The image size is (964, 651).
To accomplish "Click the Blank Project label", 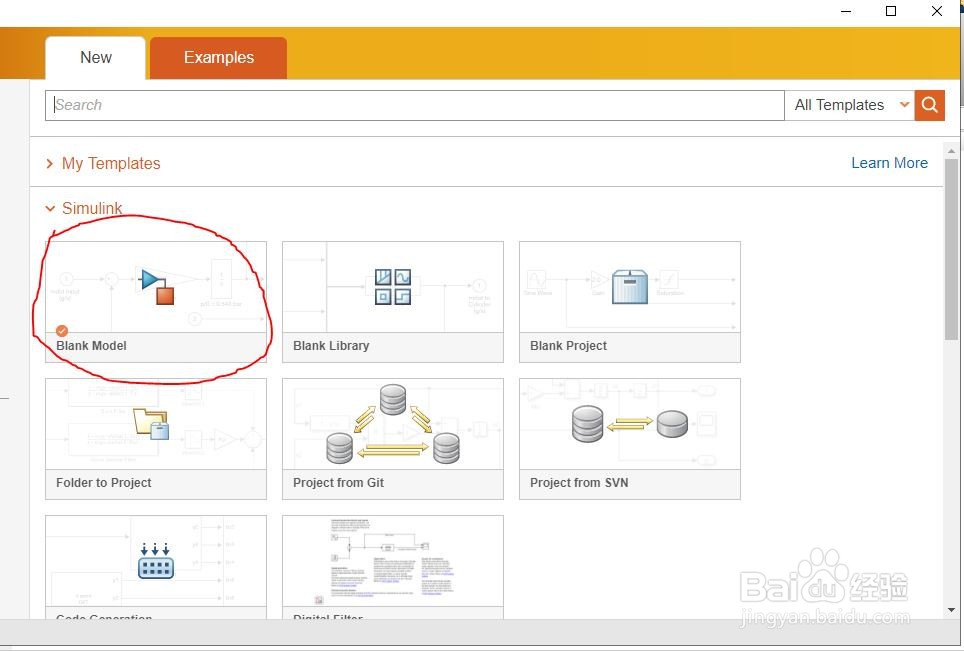I will pos(568,346).
